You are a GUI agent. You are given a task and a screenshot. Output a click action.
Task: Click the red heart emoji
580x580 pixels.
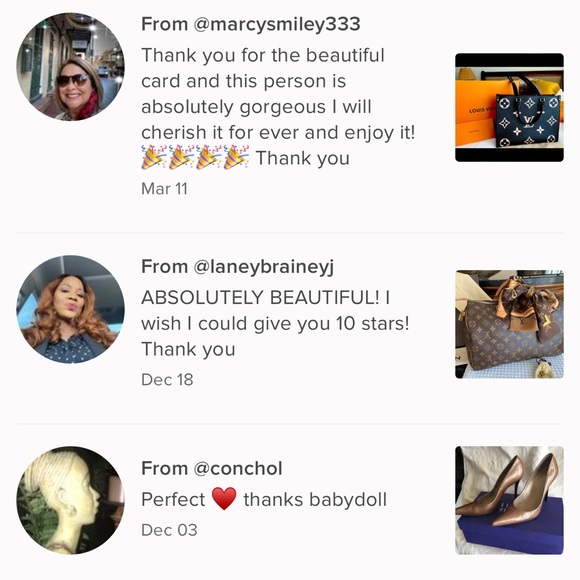tap(224, 499)
